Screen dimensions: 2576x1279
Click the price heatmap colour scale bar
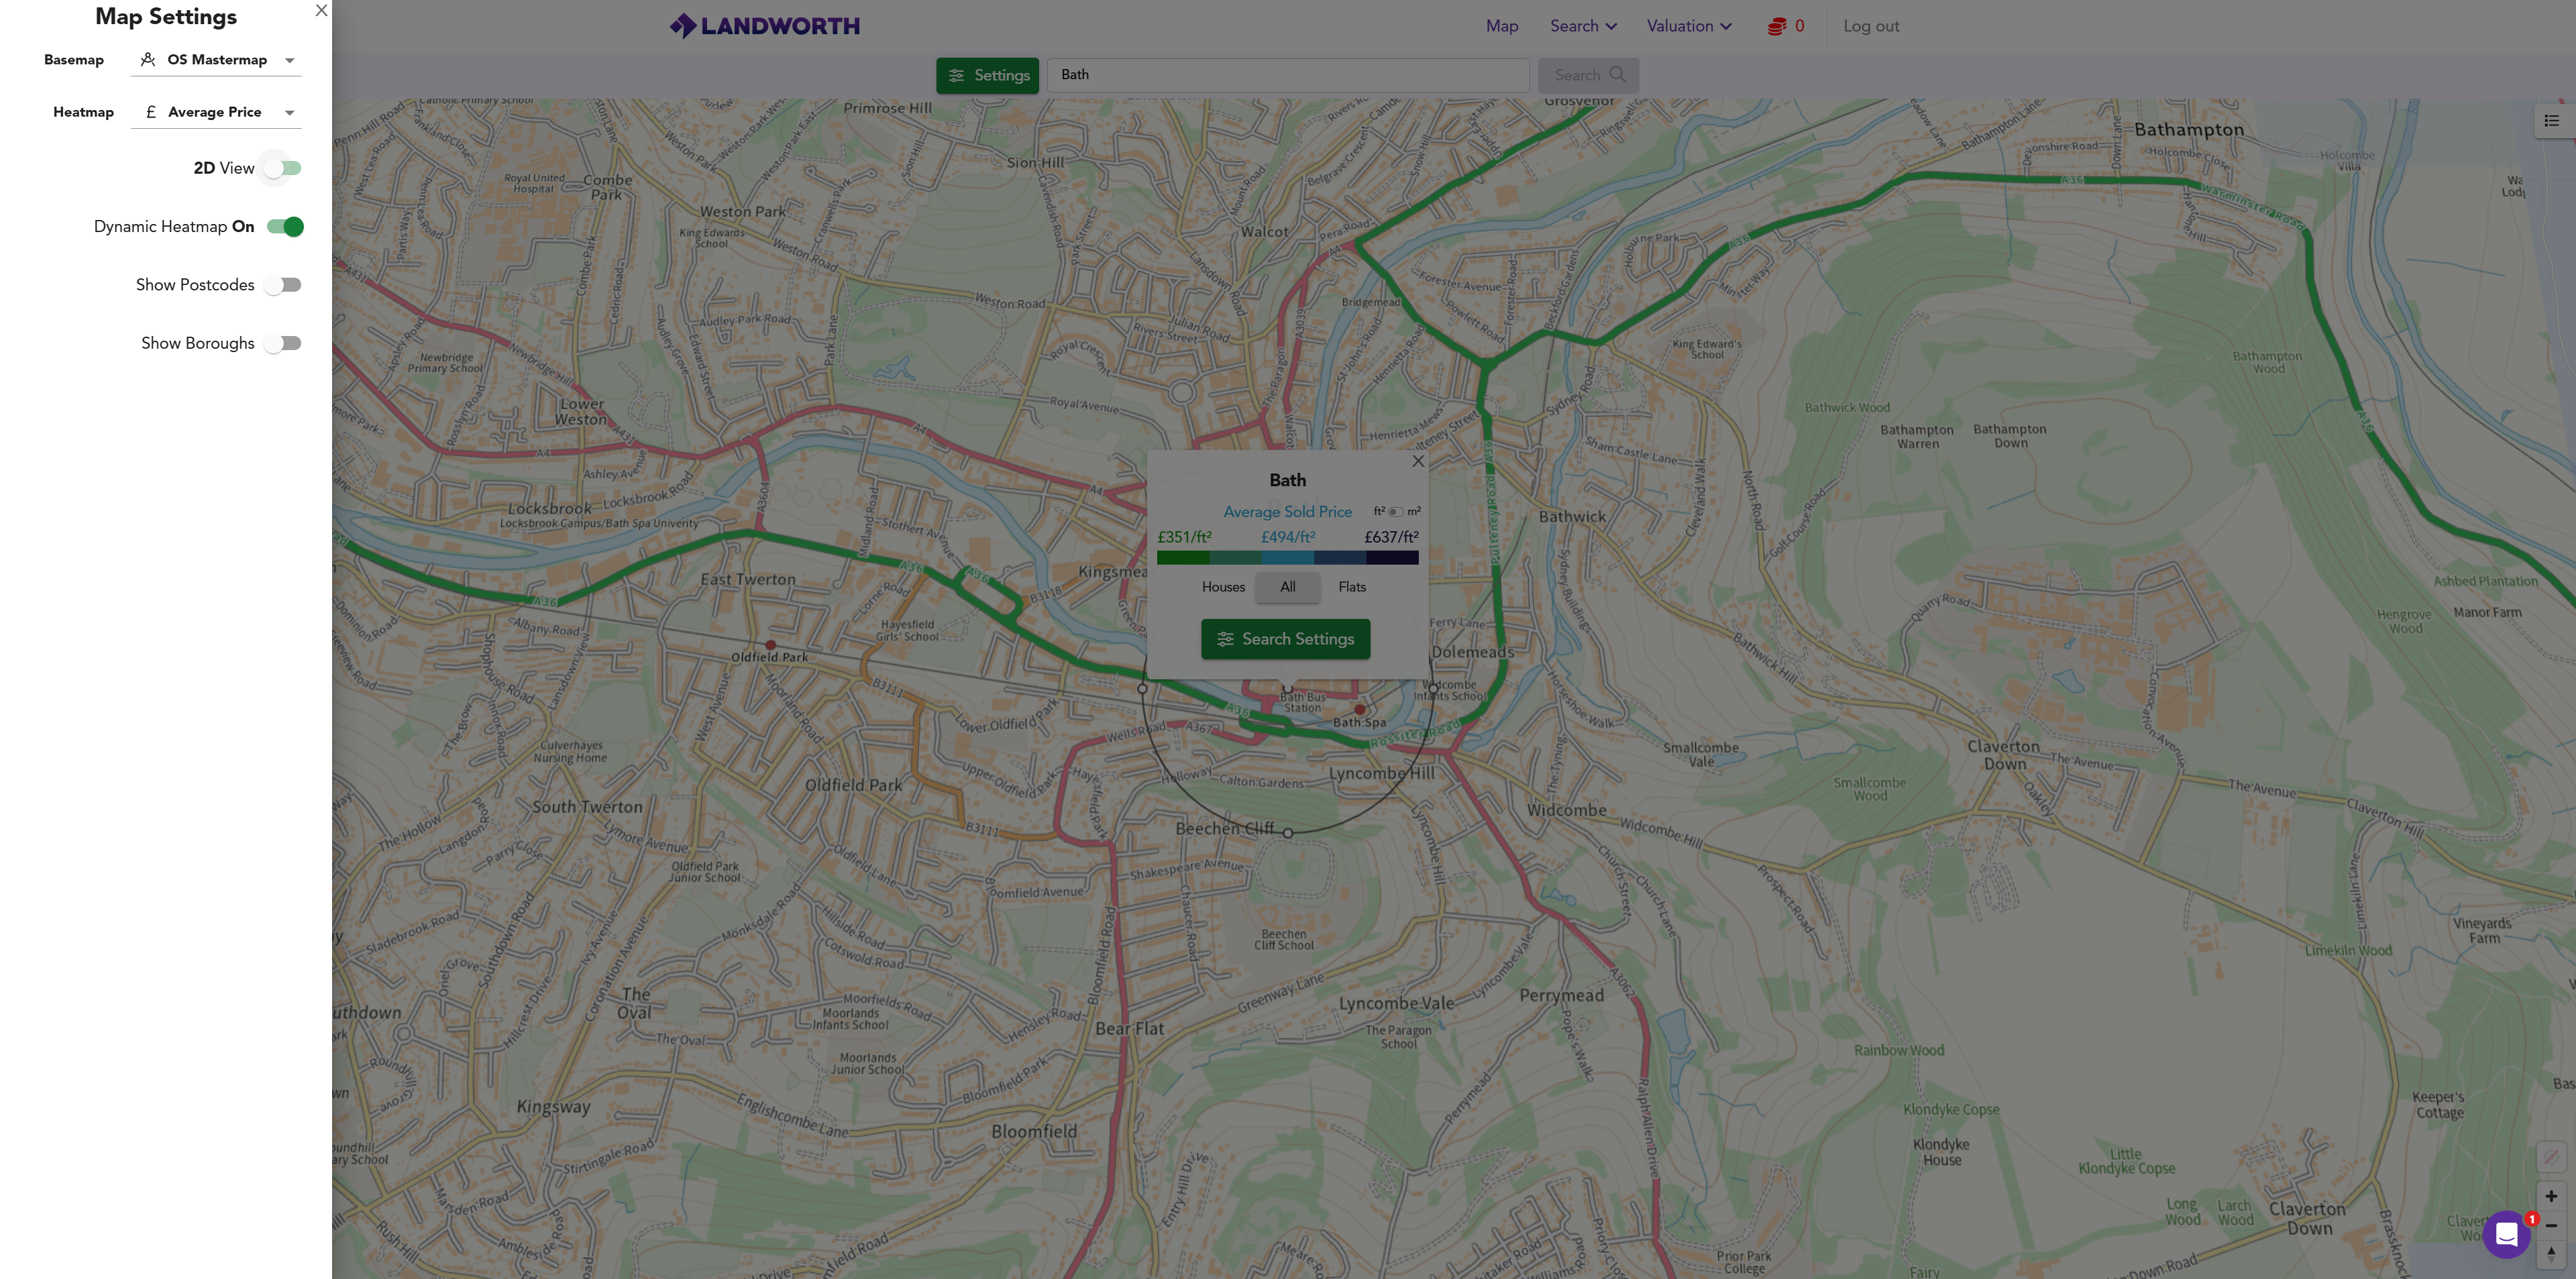click(1287, 558)
